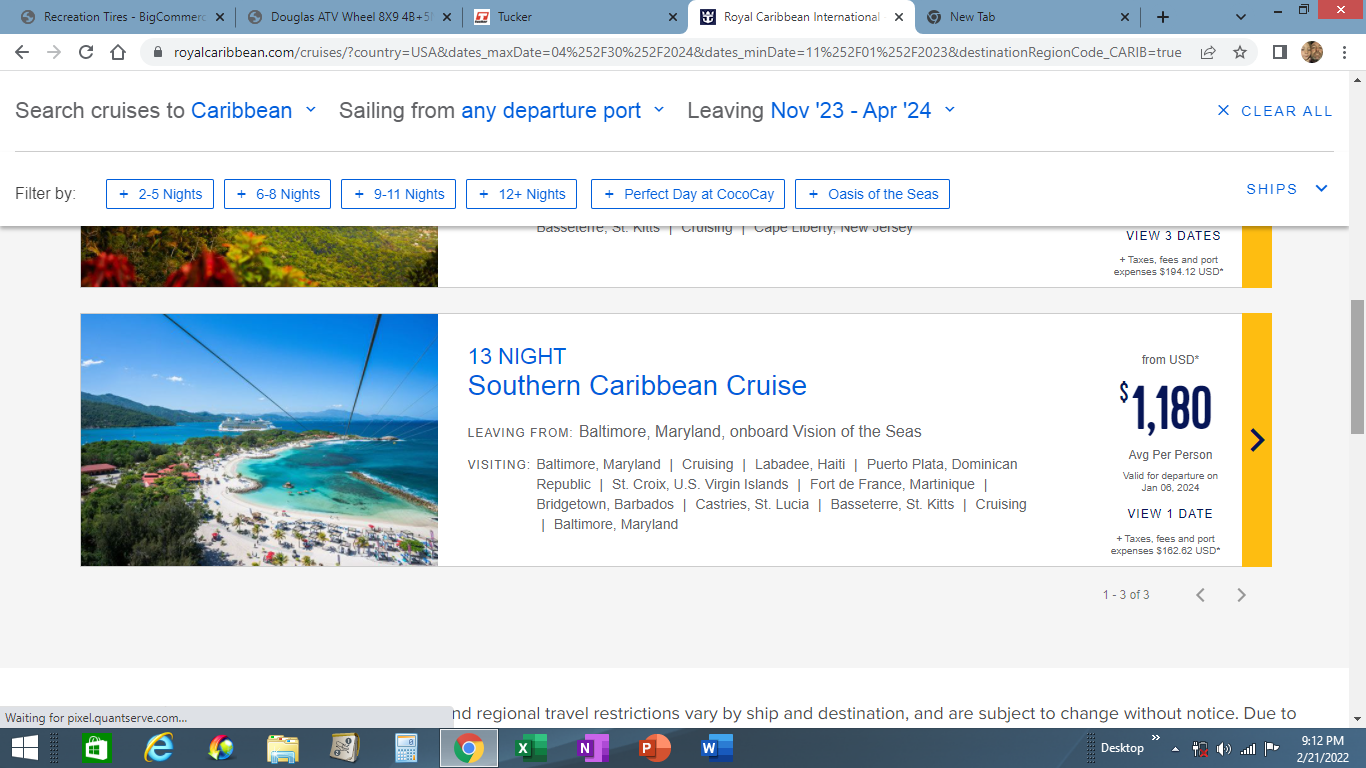Go back using the browser back arrow
This screenshot has height=768, width=1366.
pyautogui.click(x=22, y=52)
